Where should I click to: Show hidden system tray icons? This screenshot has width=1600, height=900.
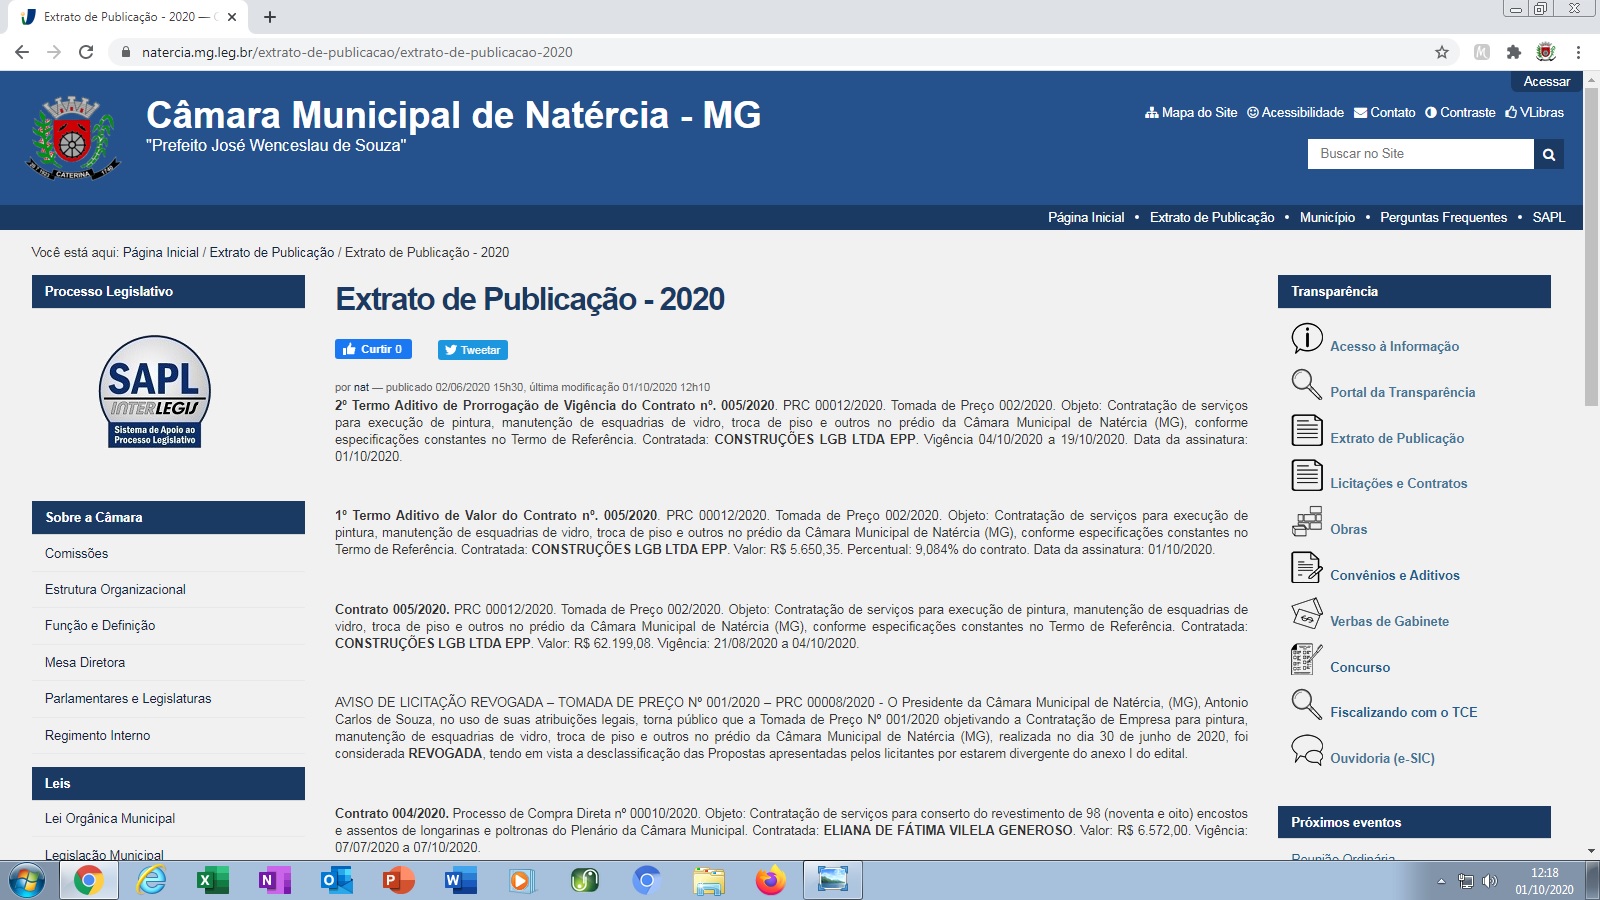click(1441, 881)
